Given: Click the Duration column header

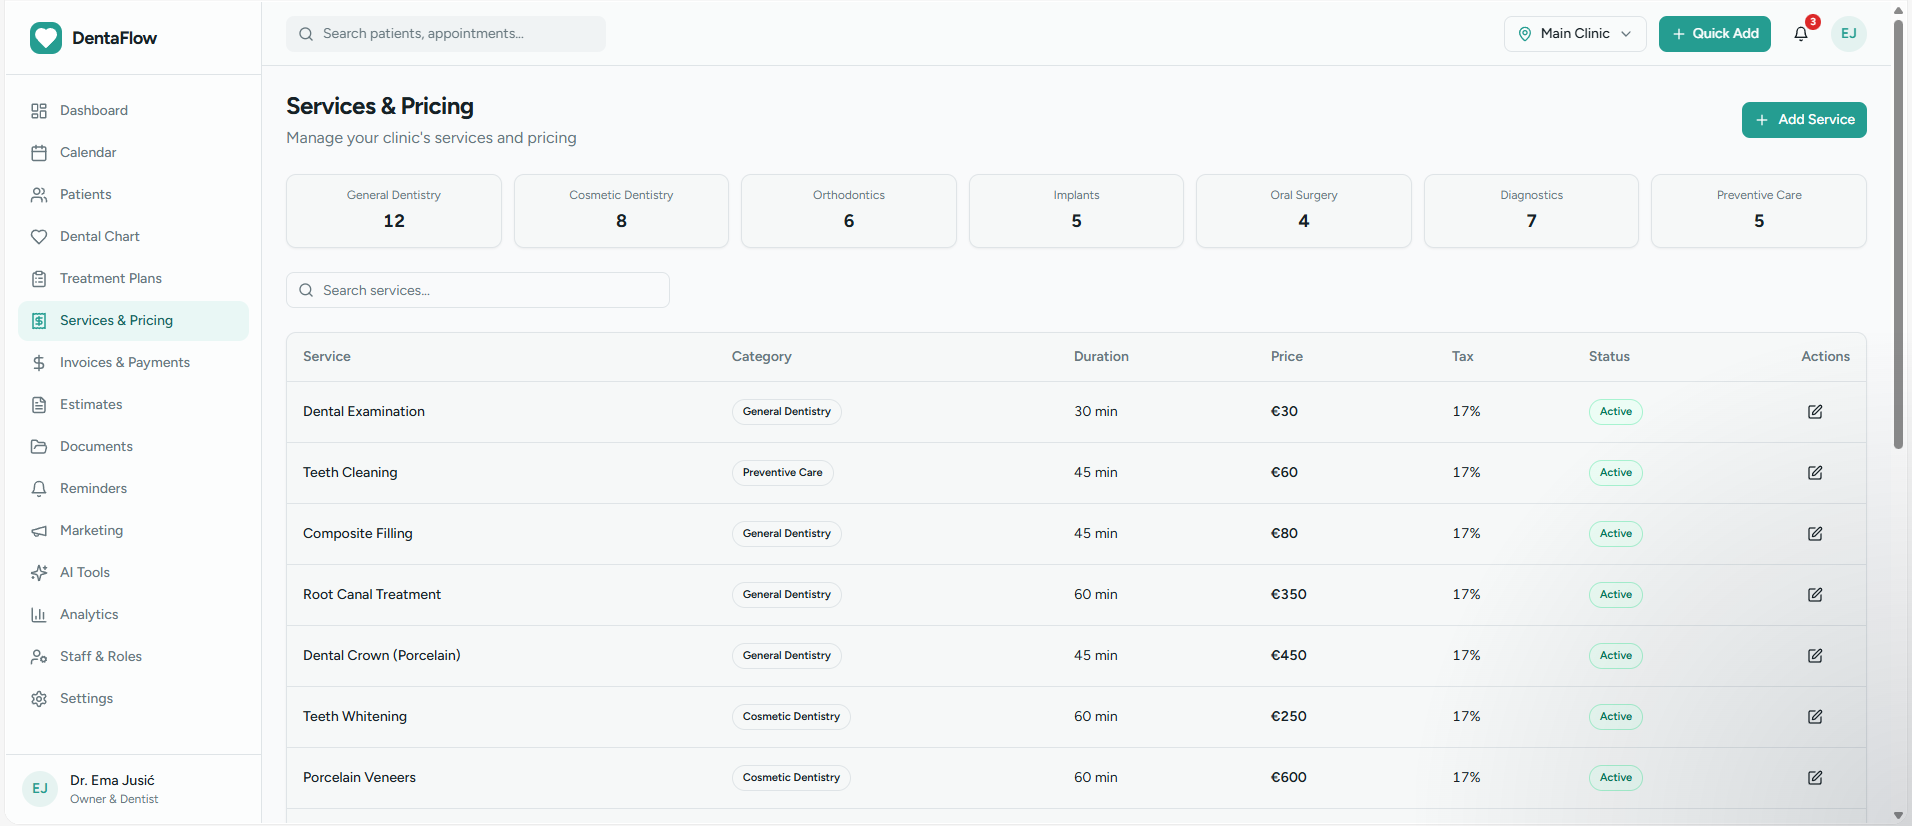Looking at the screenshot, I should pyautogui.click(x=1101, y=357).
